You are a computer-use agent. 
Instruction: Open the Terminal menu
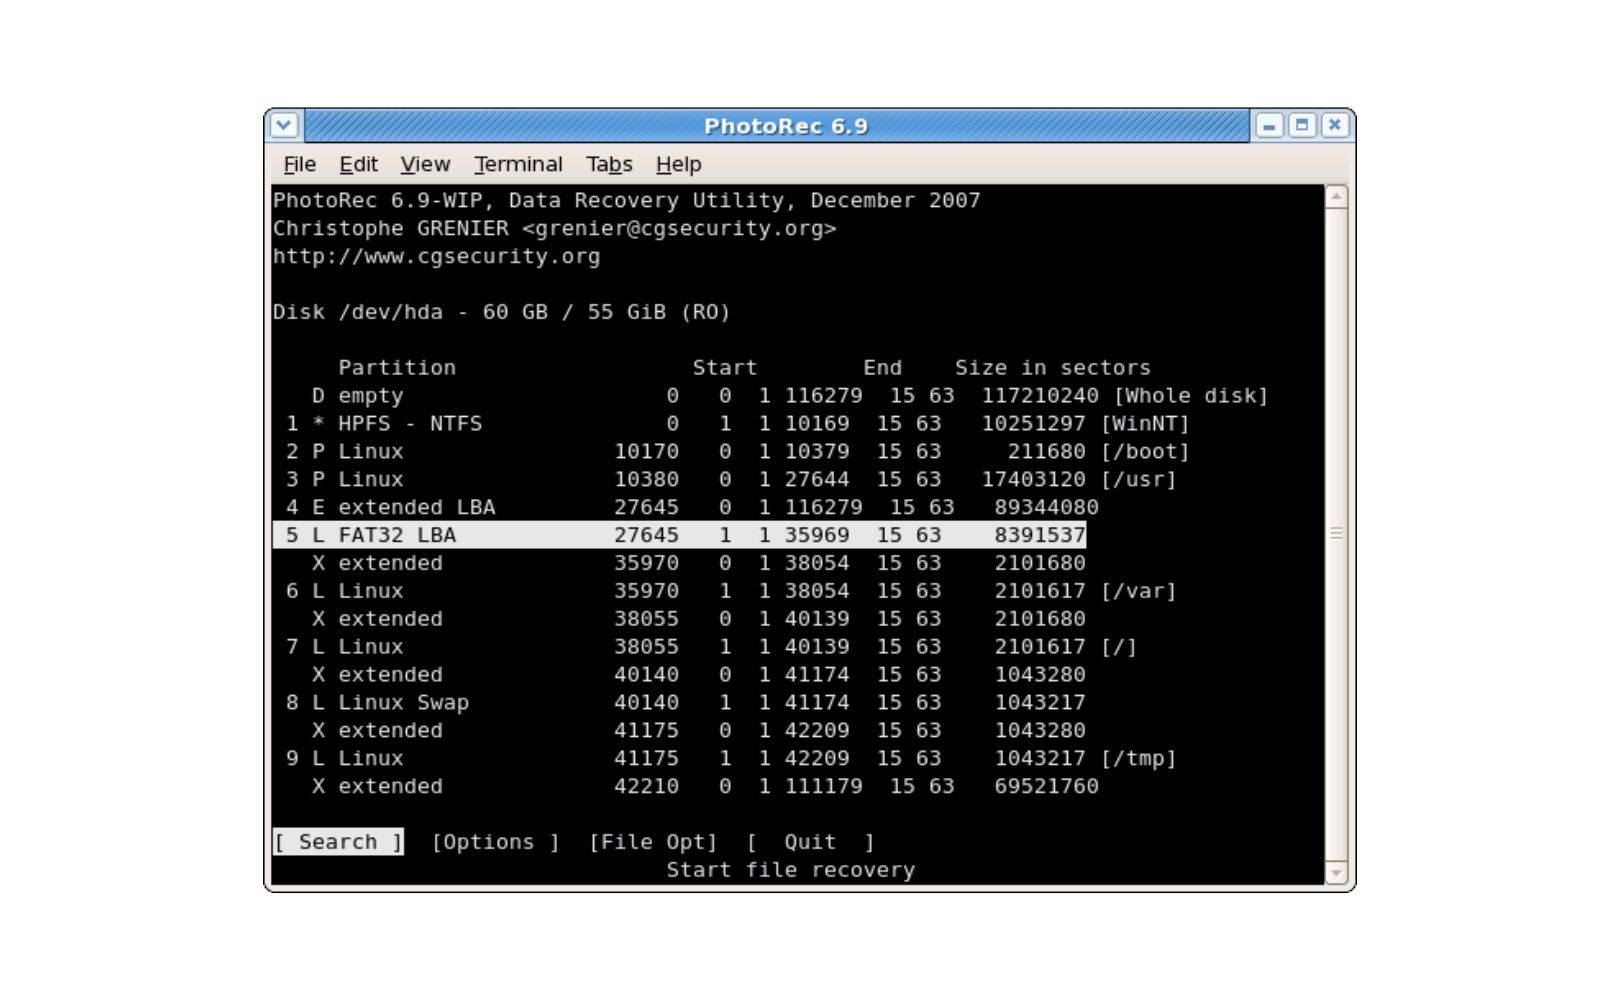click(518, 164)
